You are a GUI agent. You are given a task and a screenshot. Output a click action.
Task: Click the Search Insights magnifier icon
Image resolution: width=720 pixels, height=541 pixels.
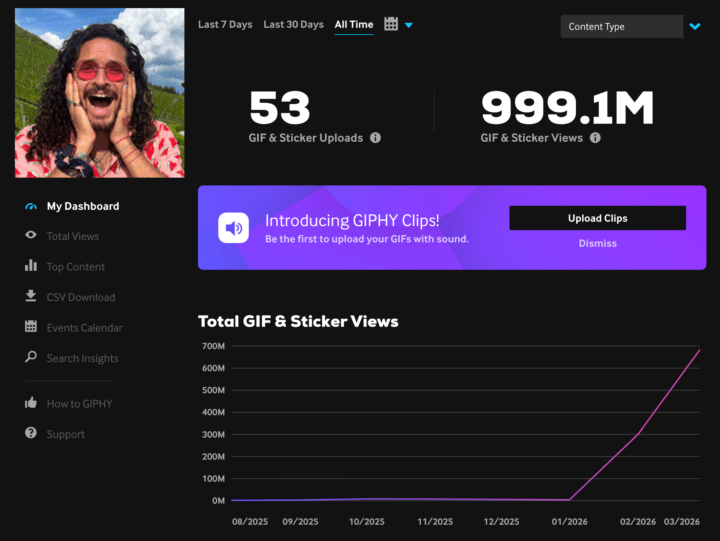click(x=31, y=357)
